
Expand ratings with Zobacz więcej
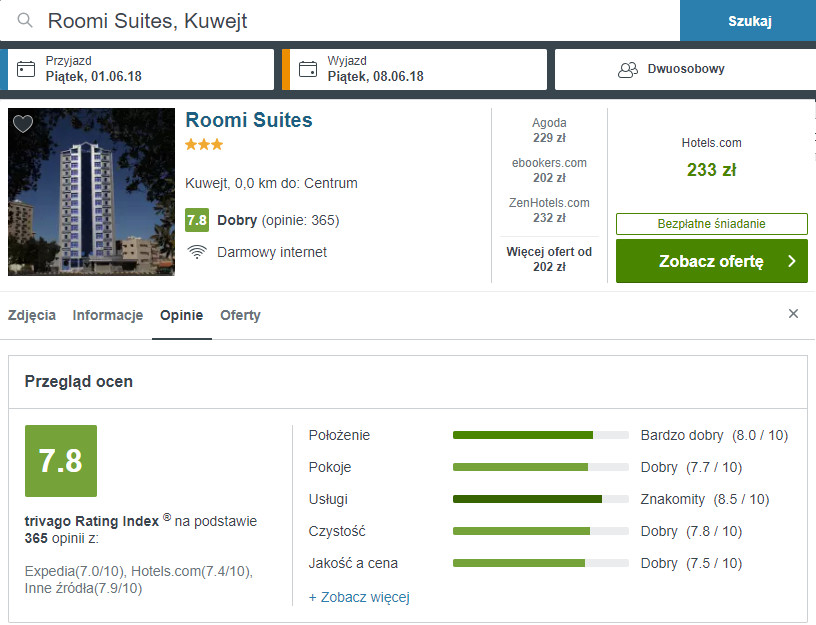[x=359, y=597]
